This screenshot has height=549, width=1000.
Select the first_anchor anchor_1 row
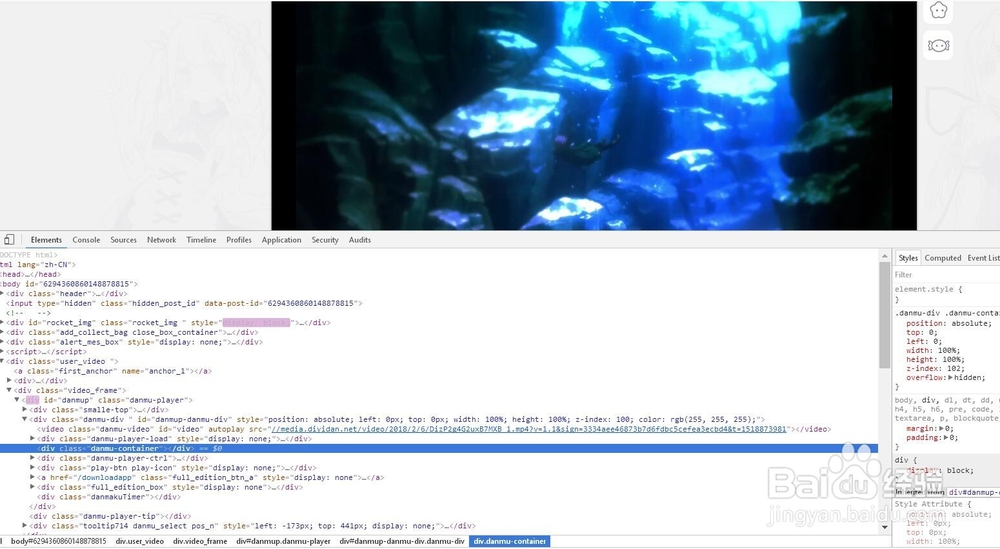(113, 370)
